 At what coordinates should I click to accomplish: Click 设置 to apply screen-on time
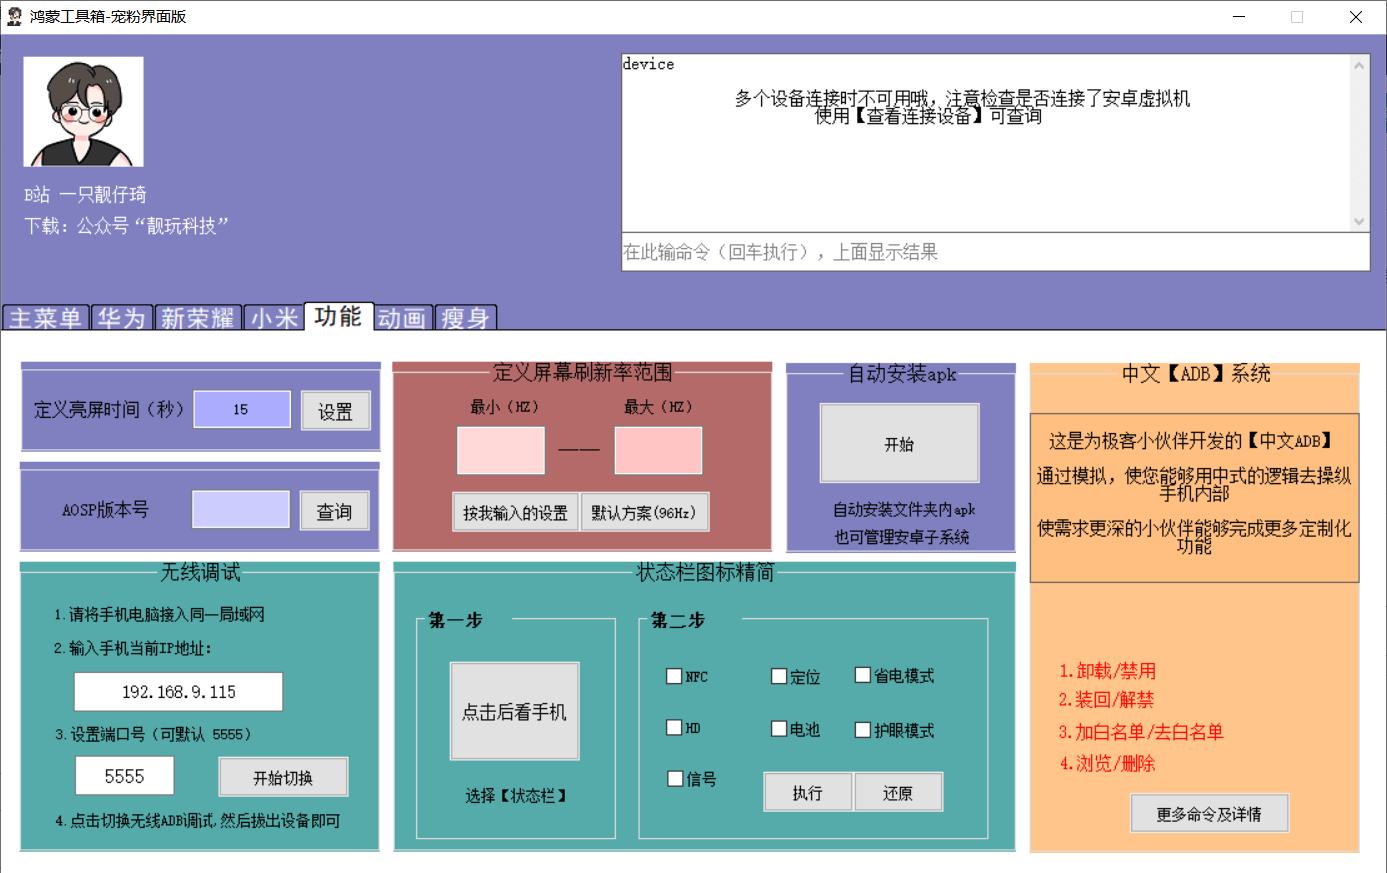335,409
